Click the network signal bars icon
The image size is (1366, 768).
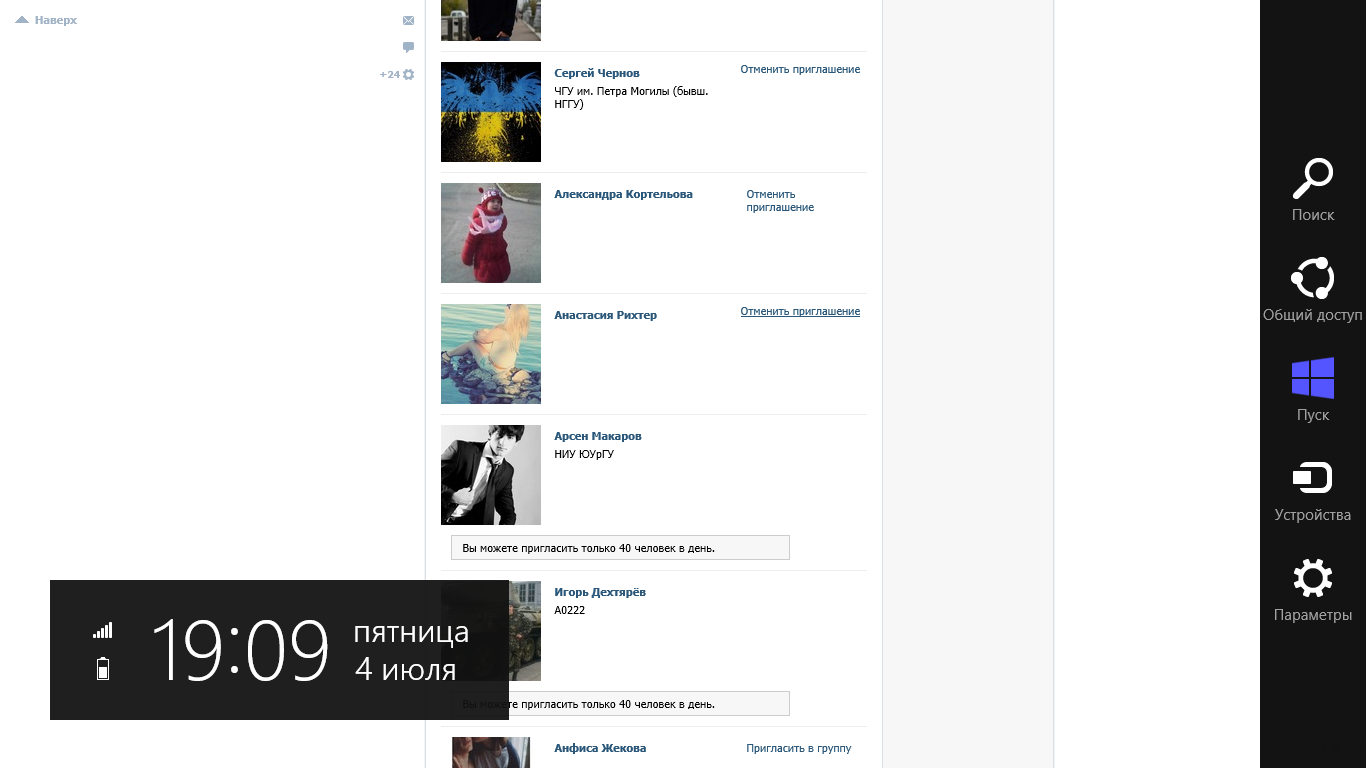103,630
